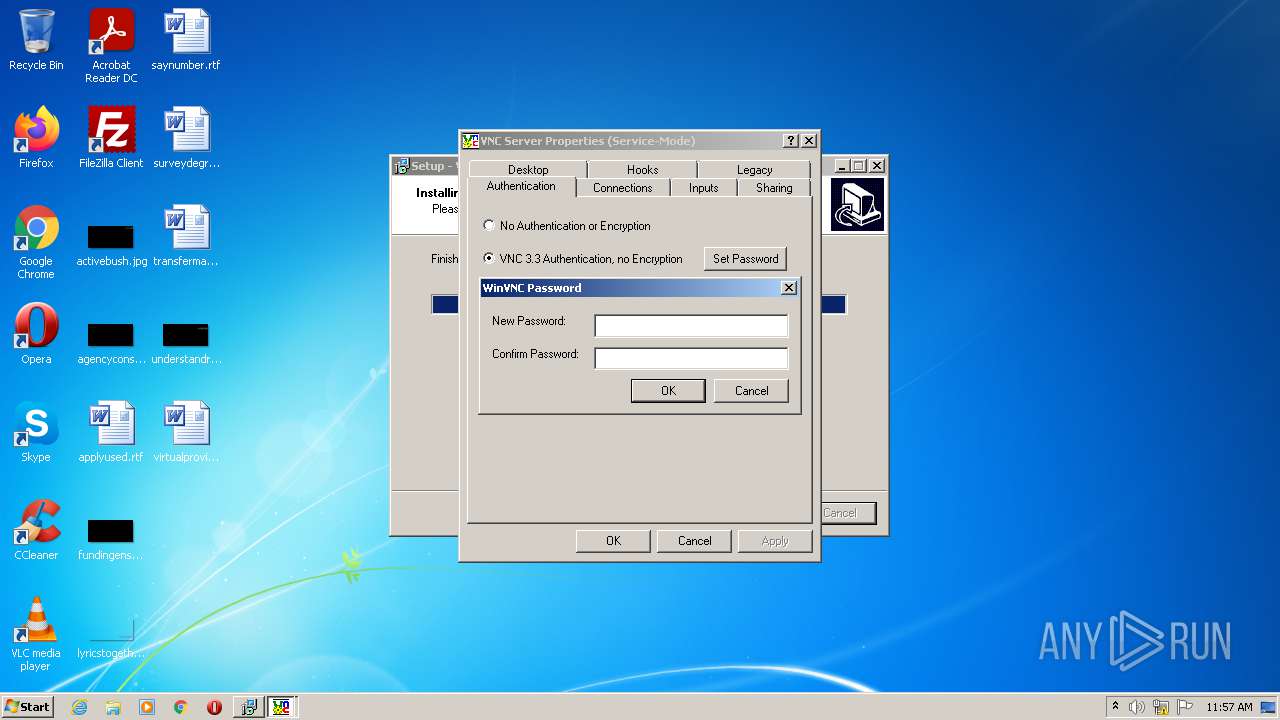
Task: Switch to the Inputs tab
Action: 703,188
